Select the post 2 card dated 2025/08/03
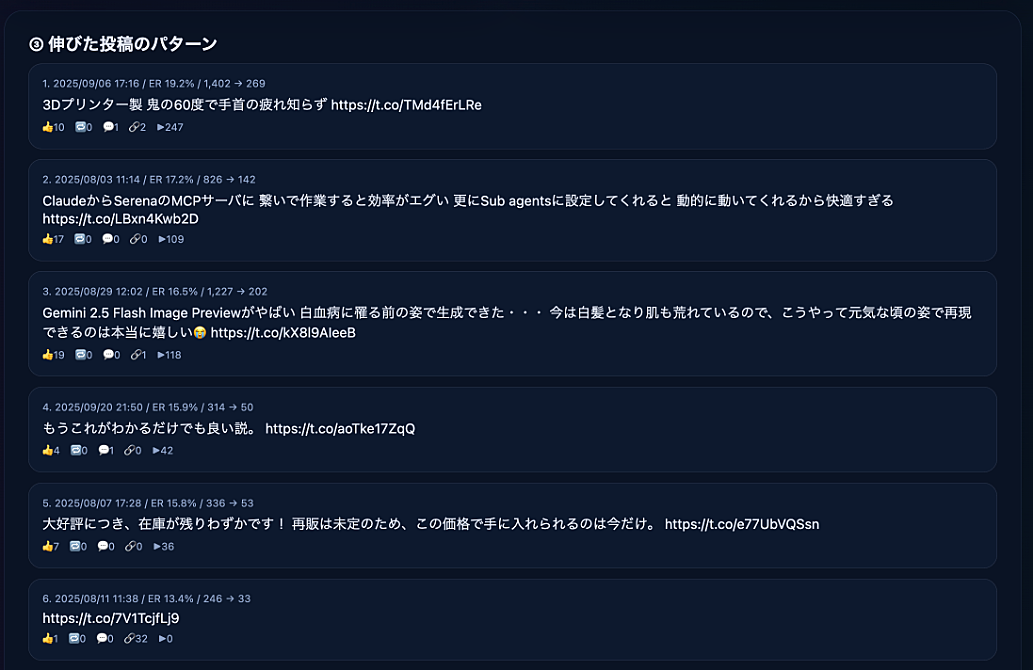Viewport: 1033px width, 670px height. pyautogui.click(x=512, y=210)
